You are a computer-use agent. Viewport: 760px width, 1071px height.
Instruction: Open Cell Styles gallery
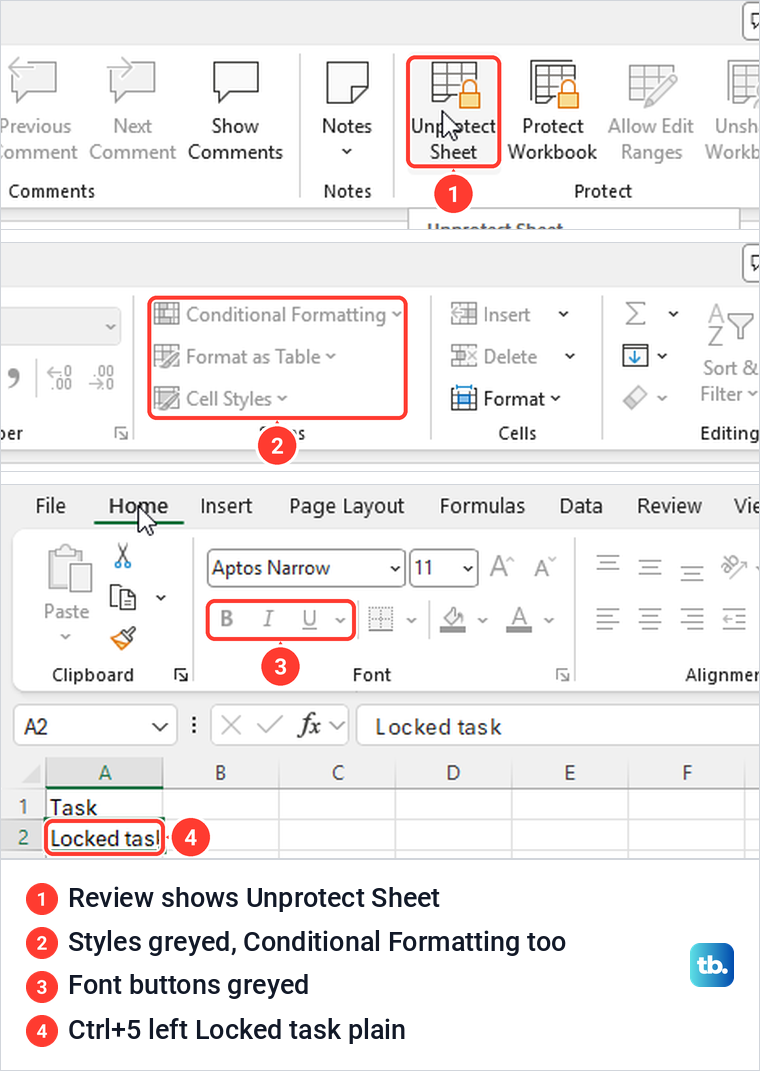(220, 398)
